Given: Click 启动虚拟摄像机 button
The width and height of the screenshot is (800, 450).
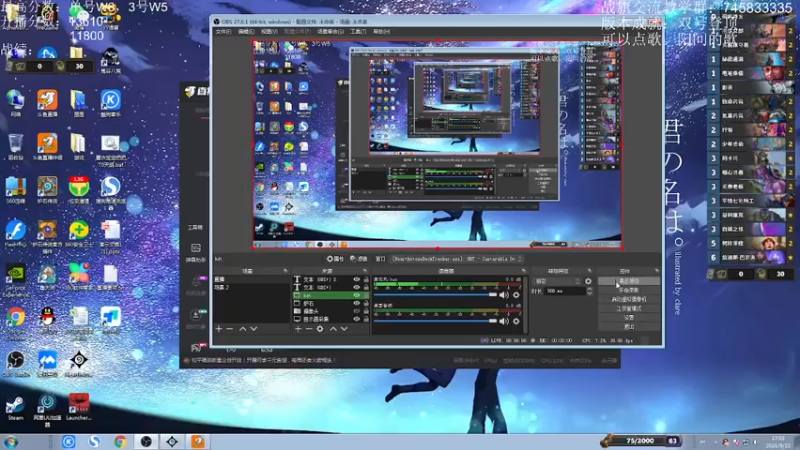Looking at the screenshot, I should point(629,299).
